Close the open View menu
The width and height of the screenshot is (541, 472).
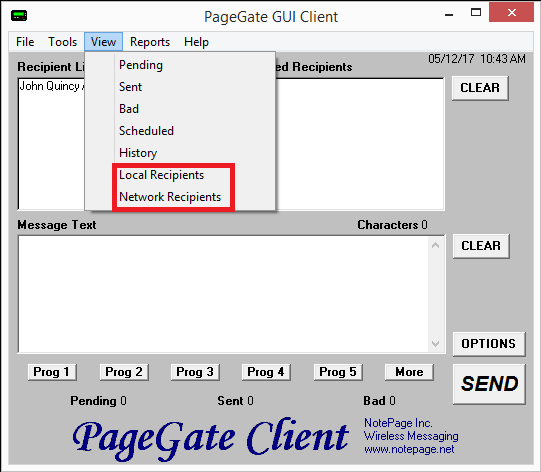tap(103, 42)
